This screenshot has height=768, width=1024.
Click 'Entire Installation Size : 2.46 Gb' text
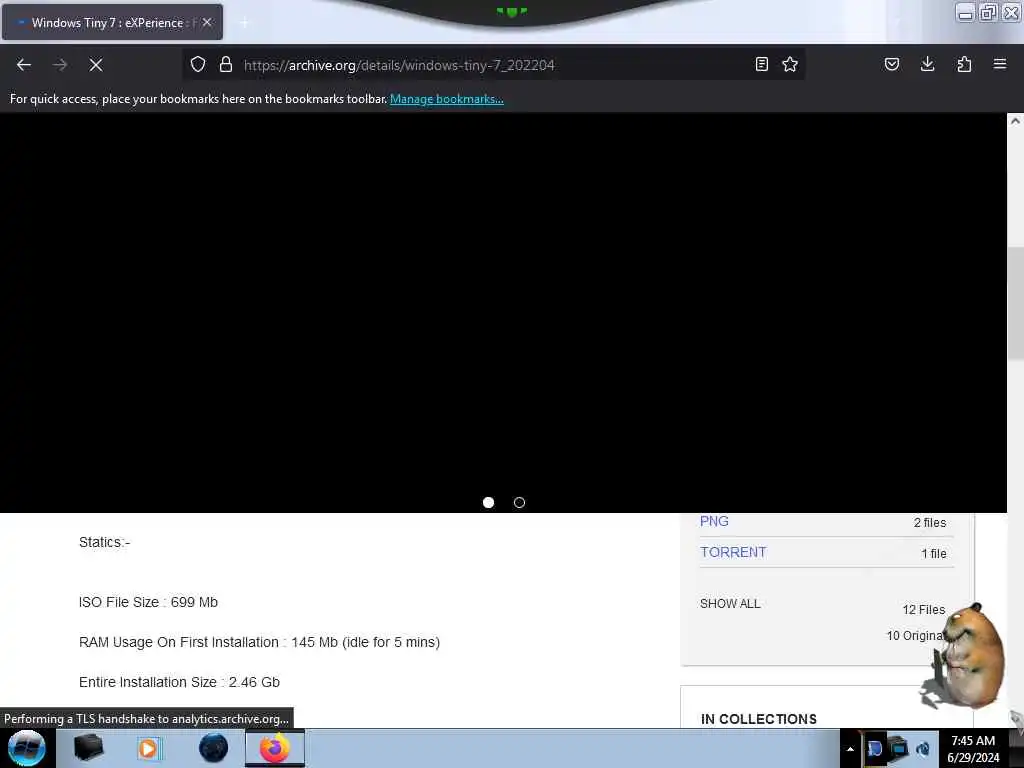click(179, 682)
